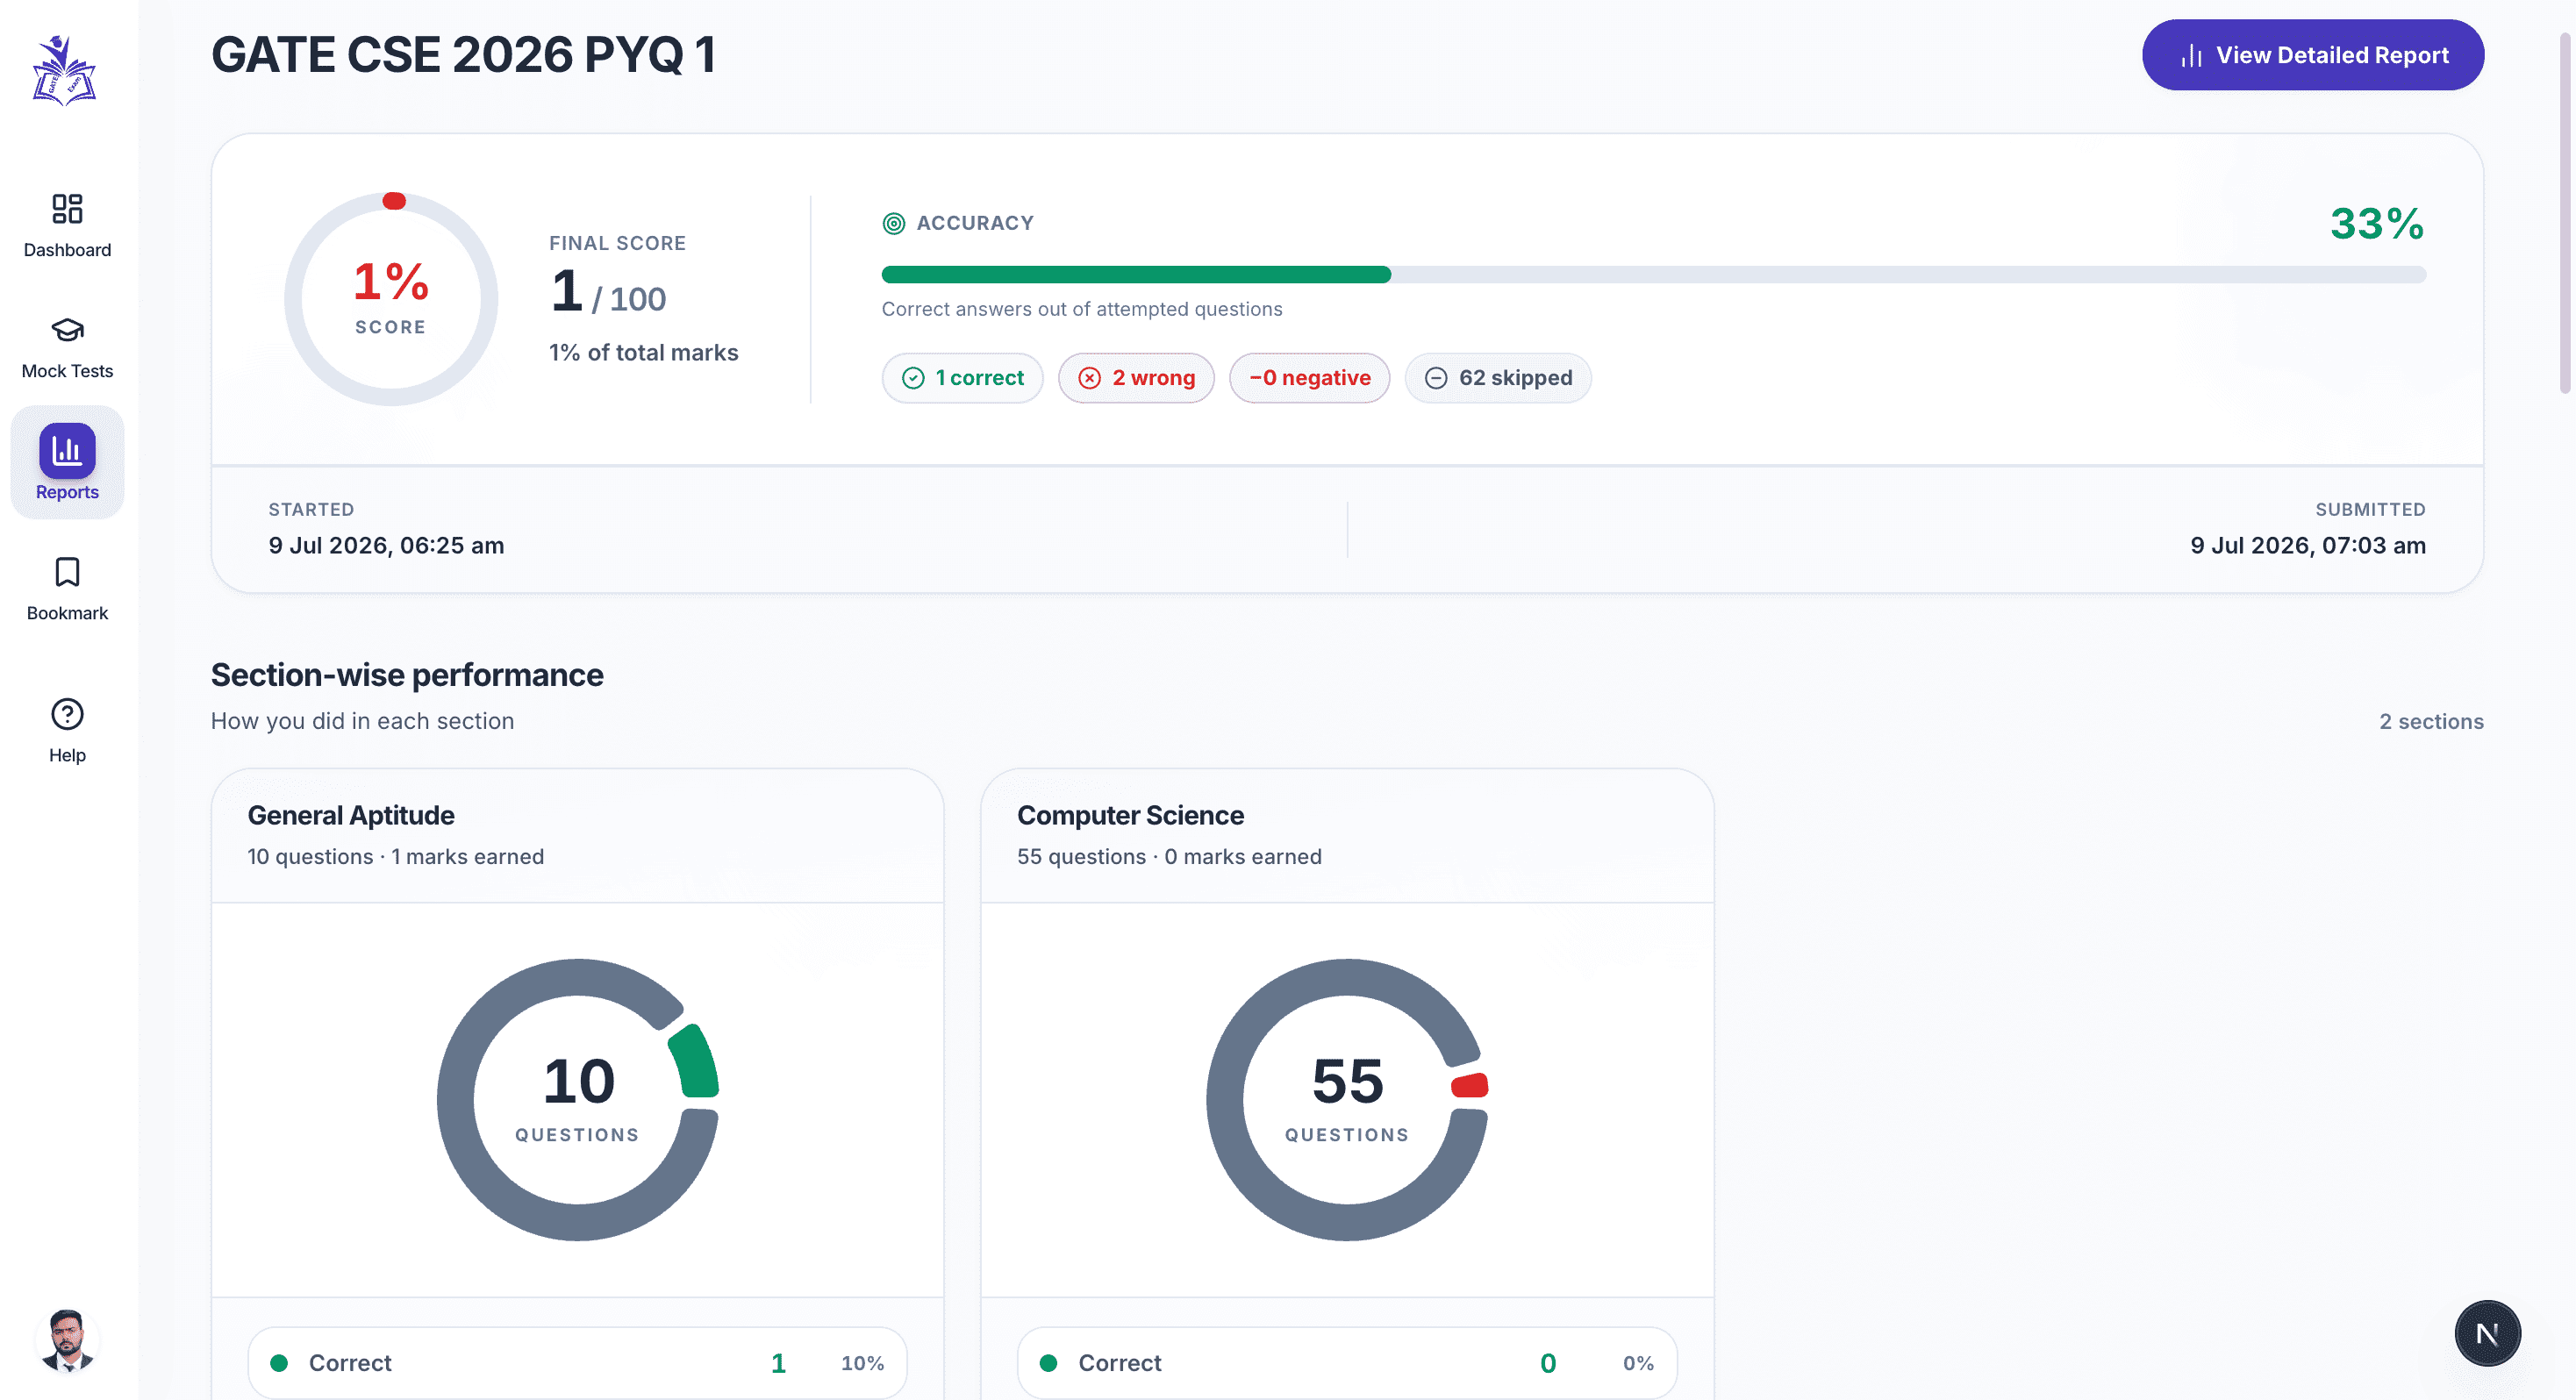The width and height of the screenshot is (2576, 1400).
Task: Click the green checkmark in correct chip
Action: (913, 378)
